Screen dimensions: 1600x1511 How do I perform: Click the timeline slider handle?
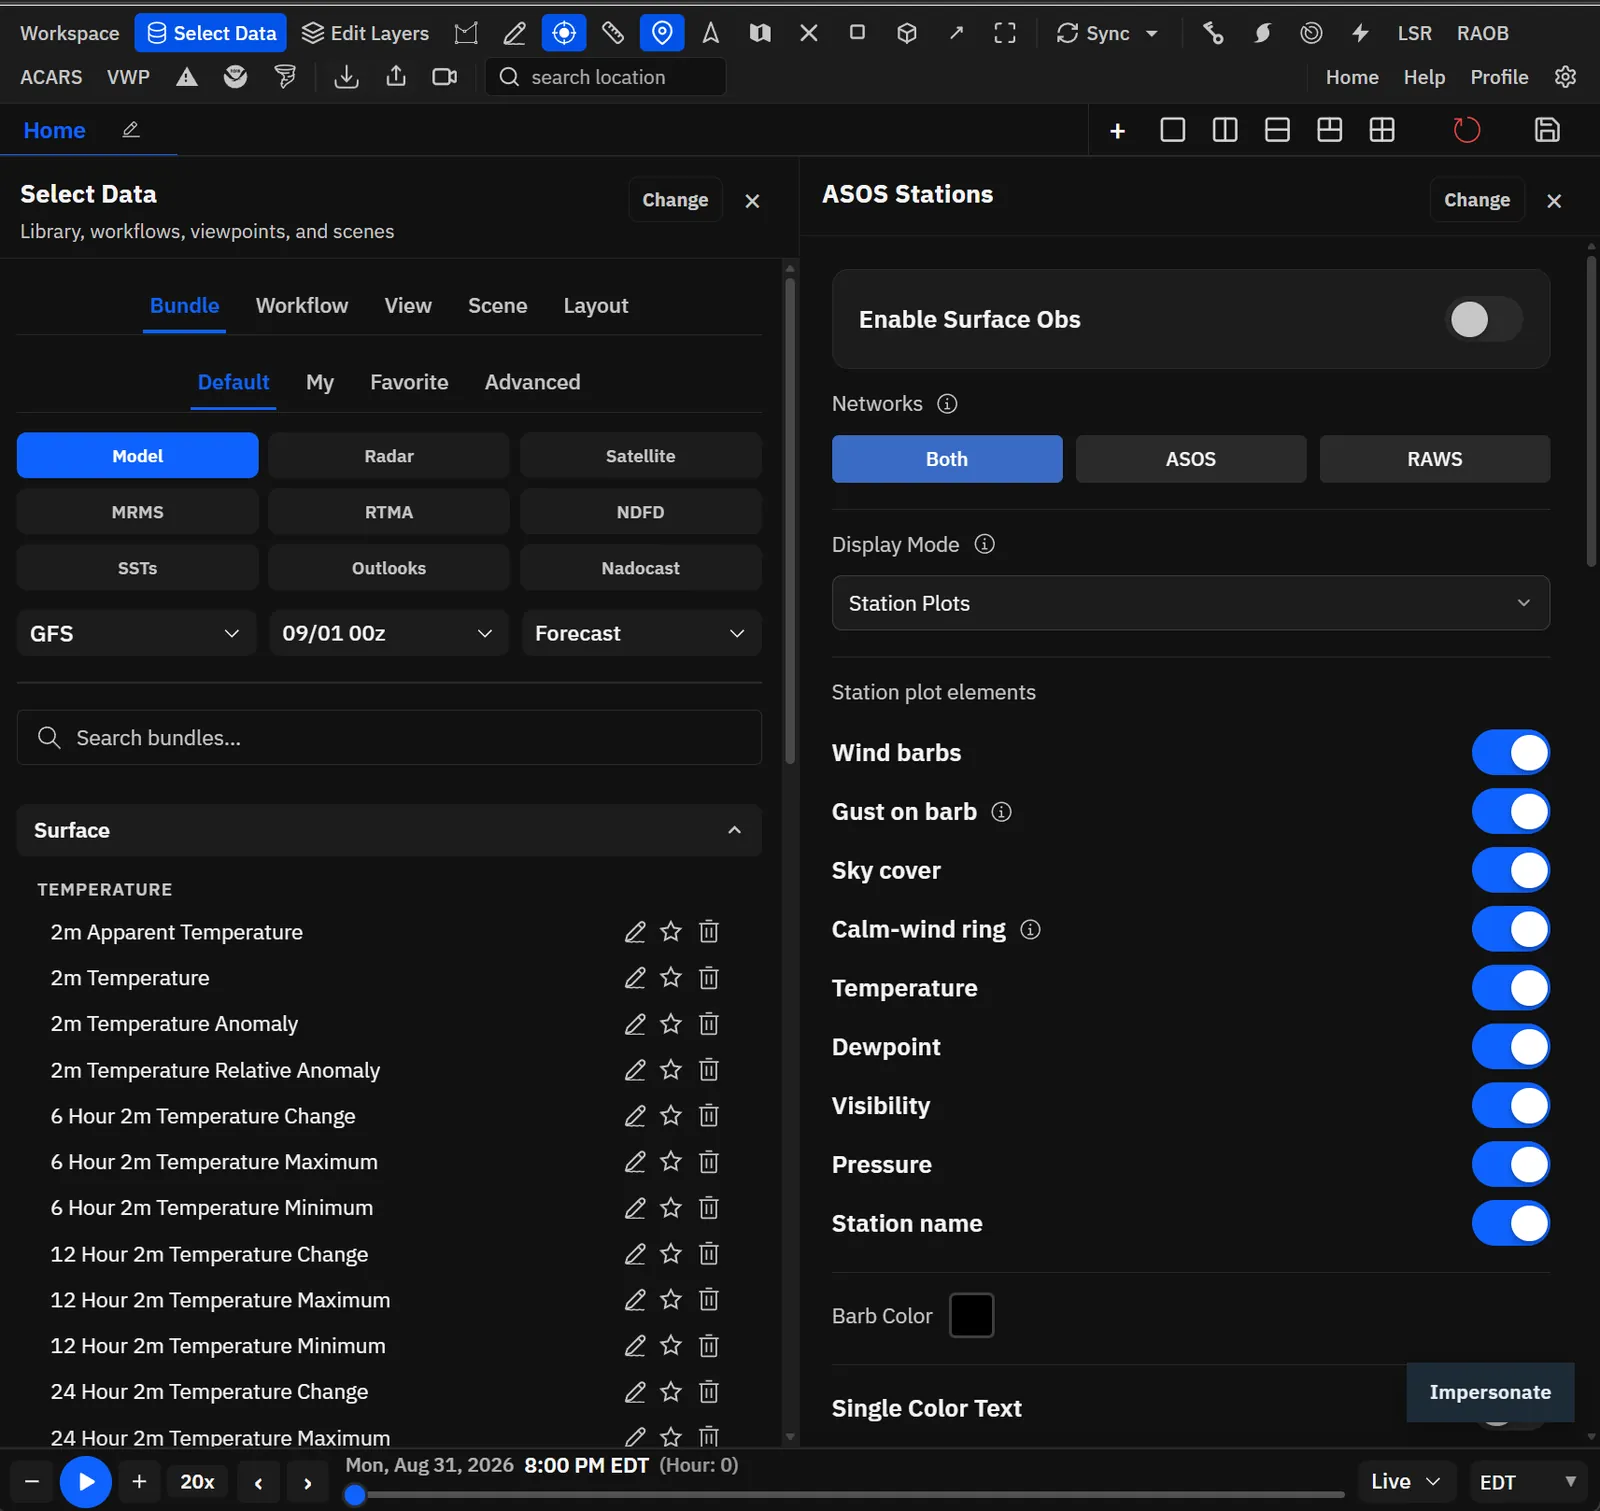pos(354,1495)
